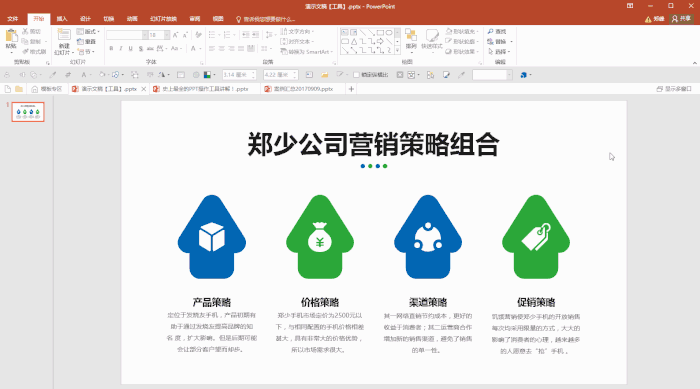
Task: Collapse the ribbon with the chevron arrow
Action: (695, 63)
